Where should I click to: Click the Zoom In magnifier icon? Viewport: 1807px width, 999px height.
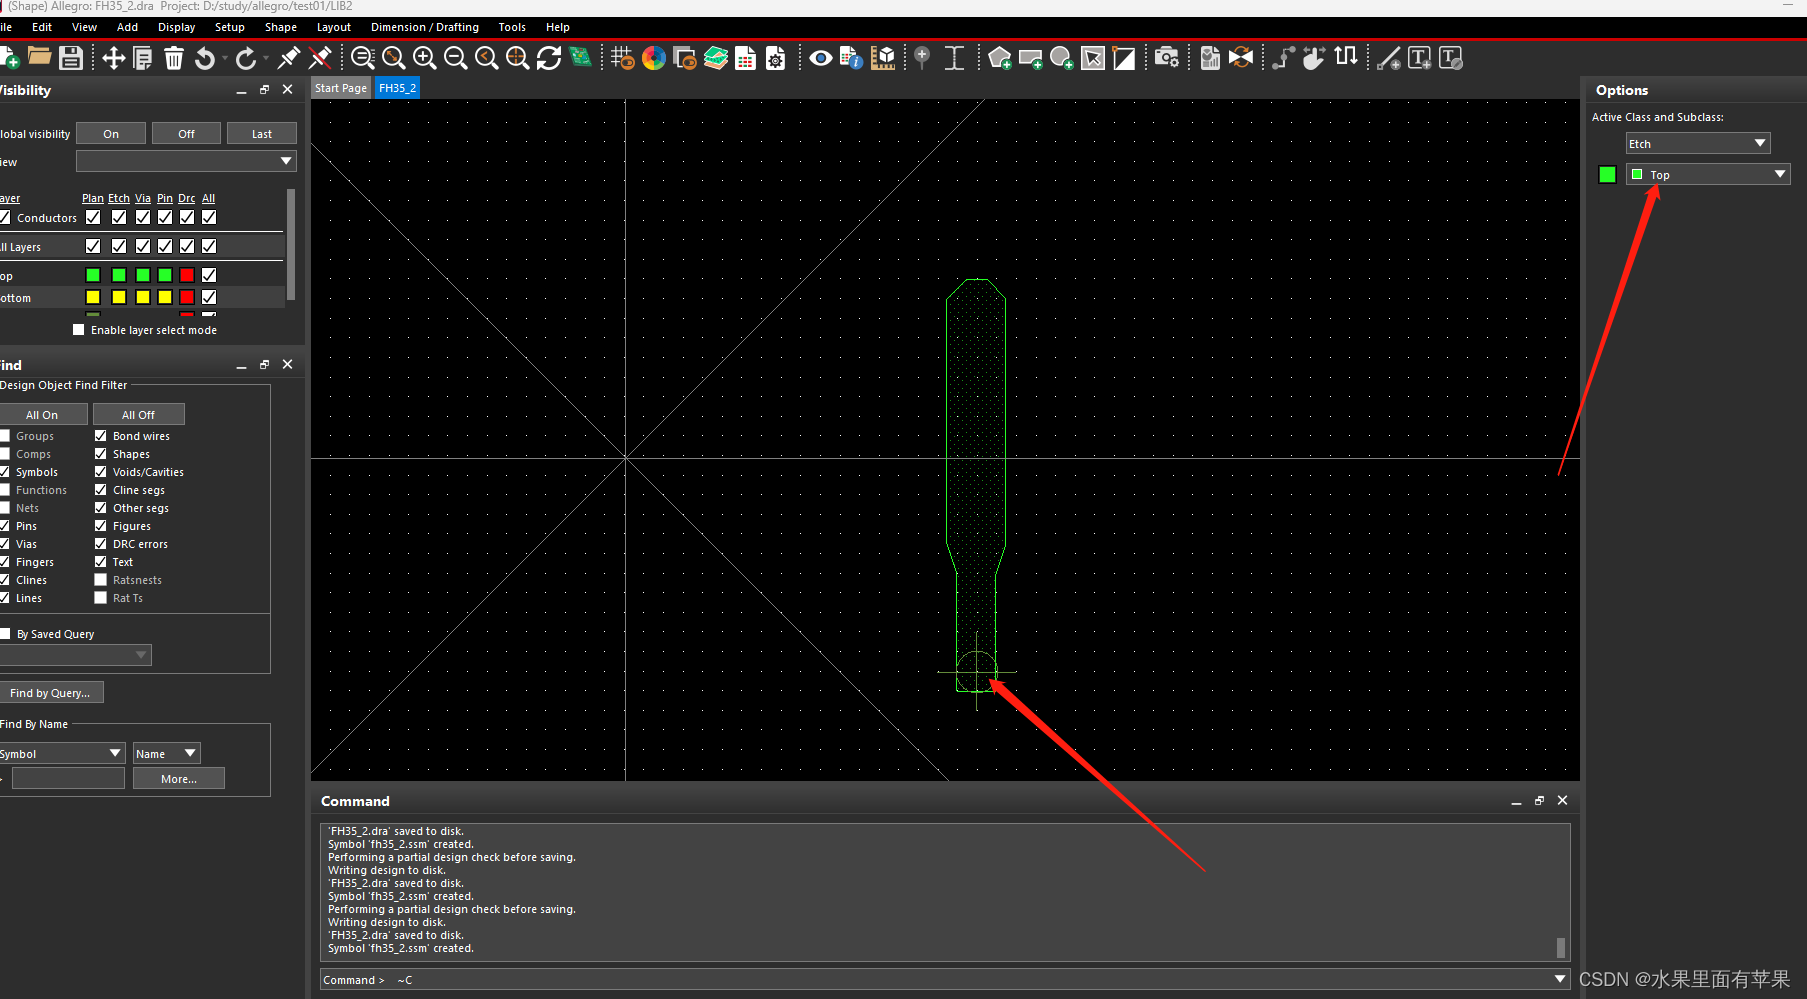coord(424,58)
